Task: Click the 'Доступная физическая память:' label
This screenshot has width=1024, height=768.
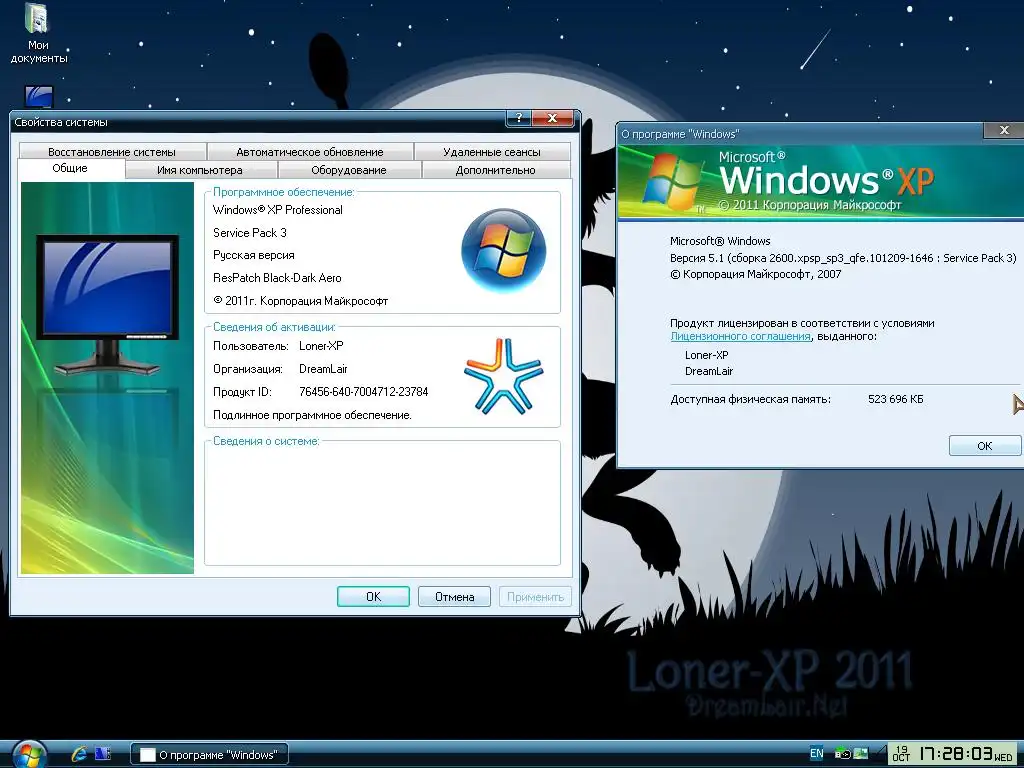Action: [x=750, y=399]
